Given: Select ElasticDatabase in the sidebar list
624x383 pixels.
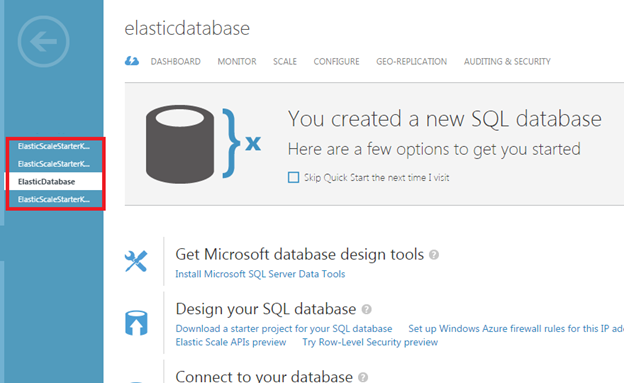Looking at the screenshot, I should (54, 182).
